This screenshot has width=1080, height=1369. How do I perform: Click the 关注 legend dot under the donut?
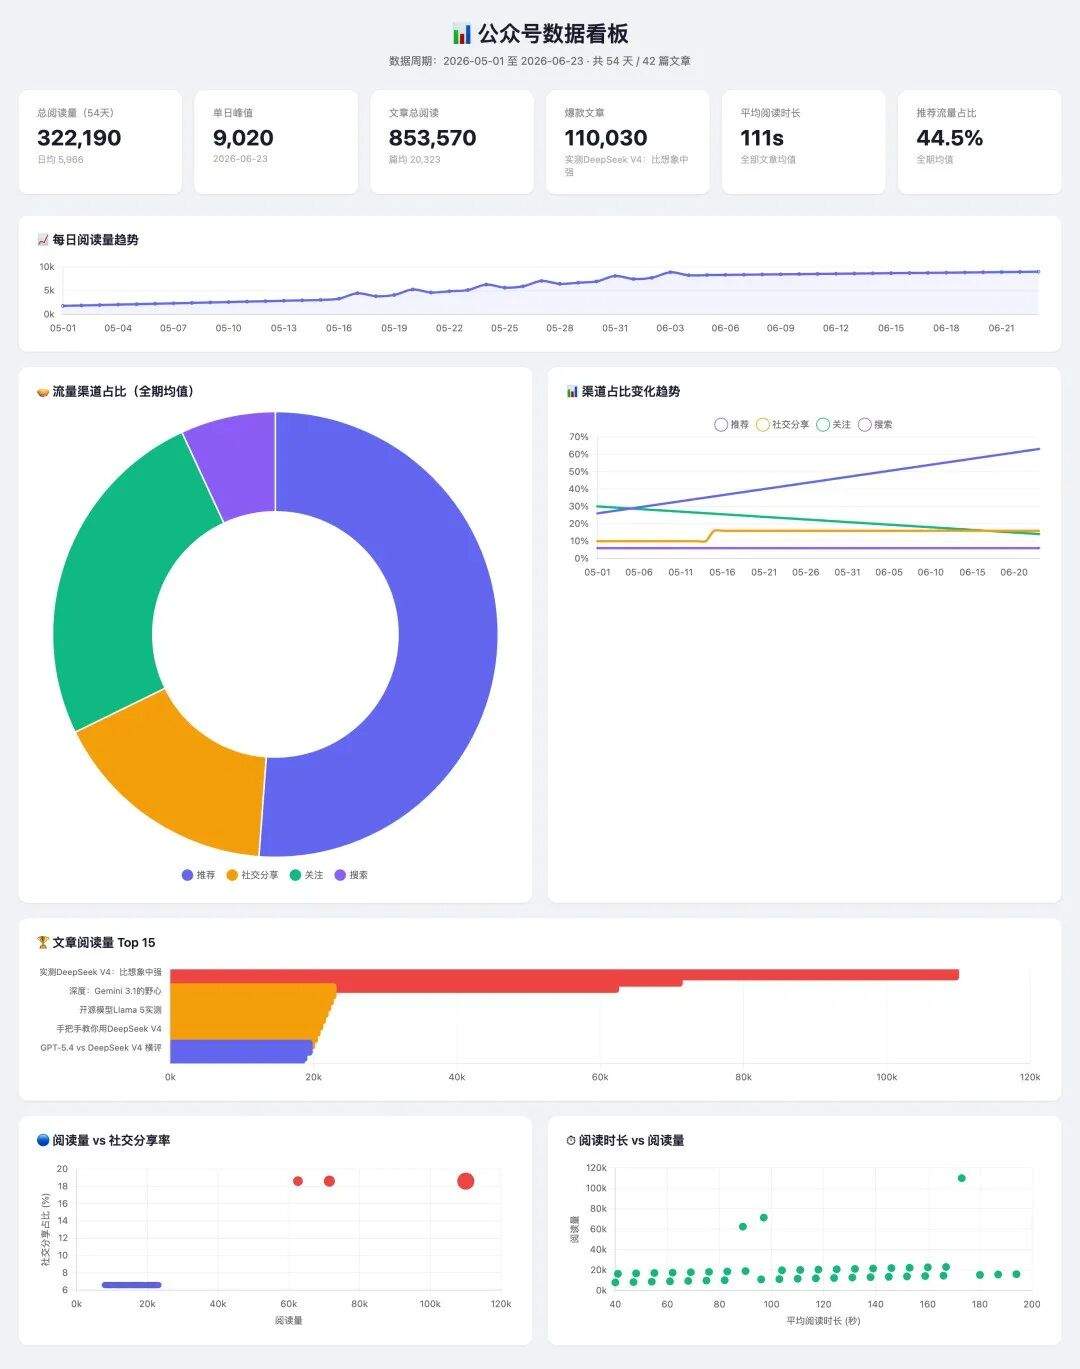coord(295,875)
